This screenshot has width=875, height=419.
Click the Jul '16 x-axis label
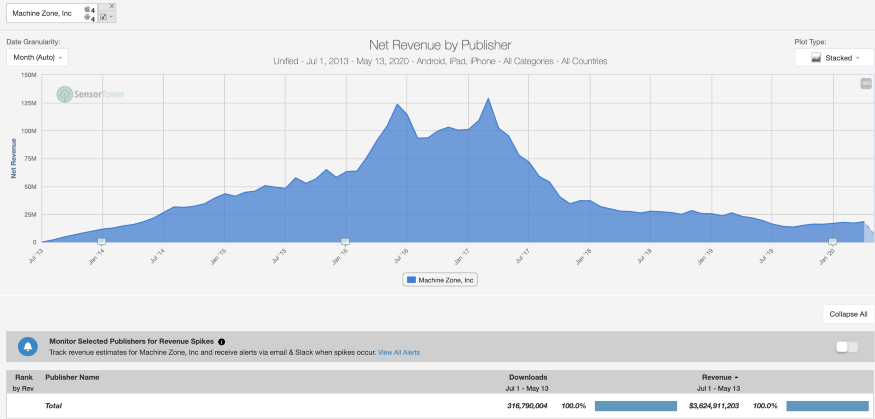[400, 257]
